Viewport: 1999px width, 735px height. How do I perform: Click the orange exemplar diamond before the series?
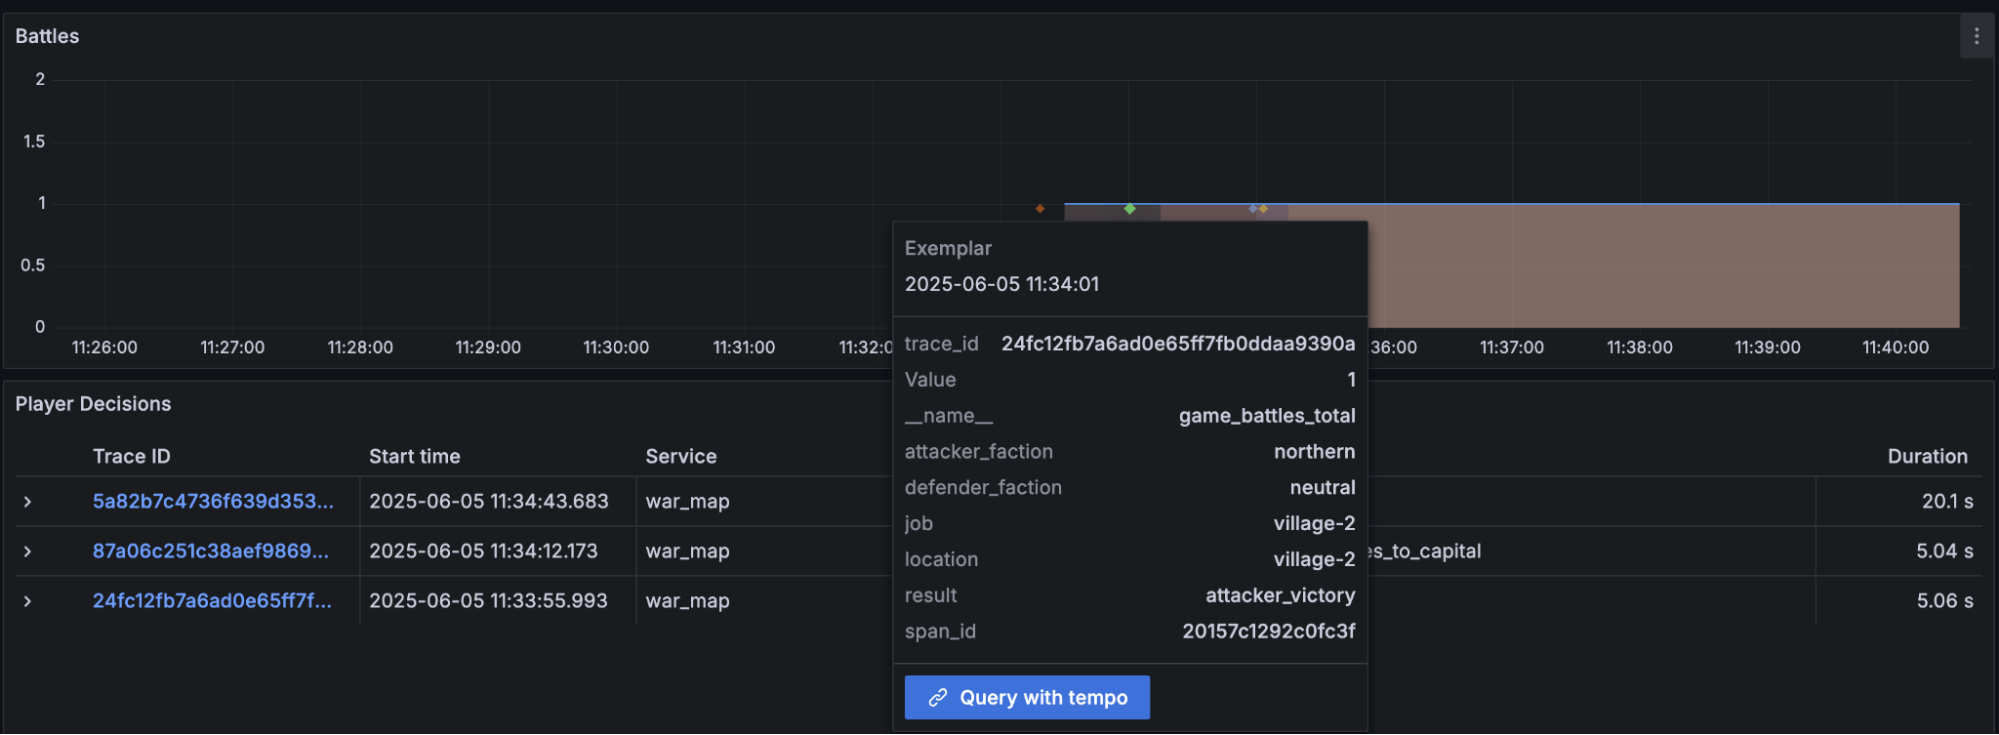pos(1040,208)
